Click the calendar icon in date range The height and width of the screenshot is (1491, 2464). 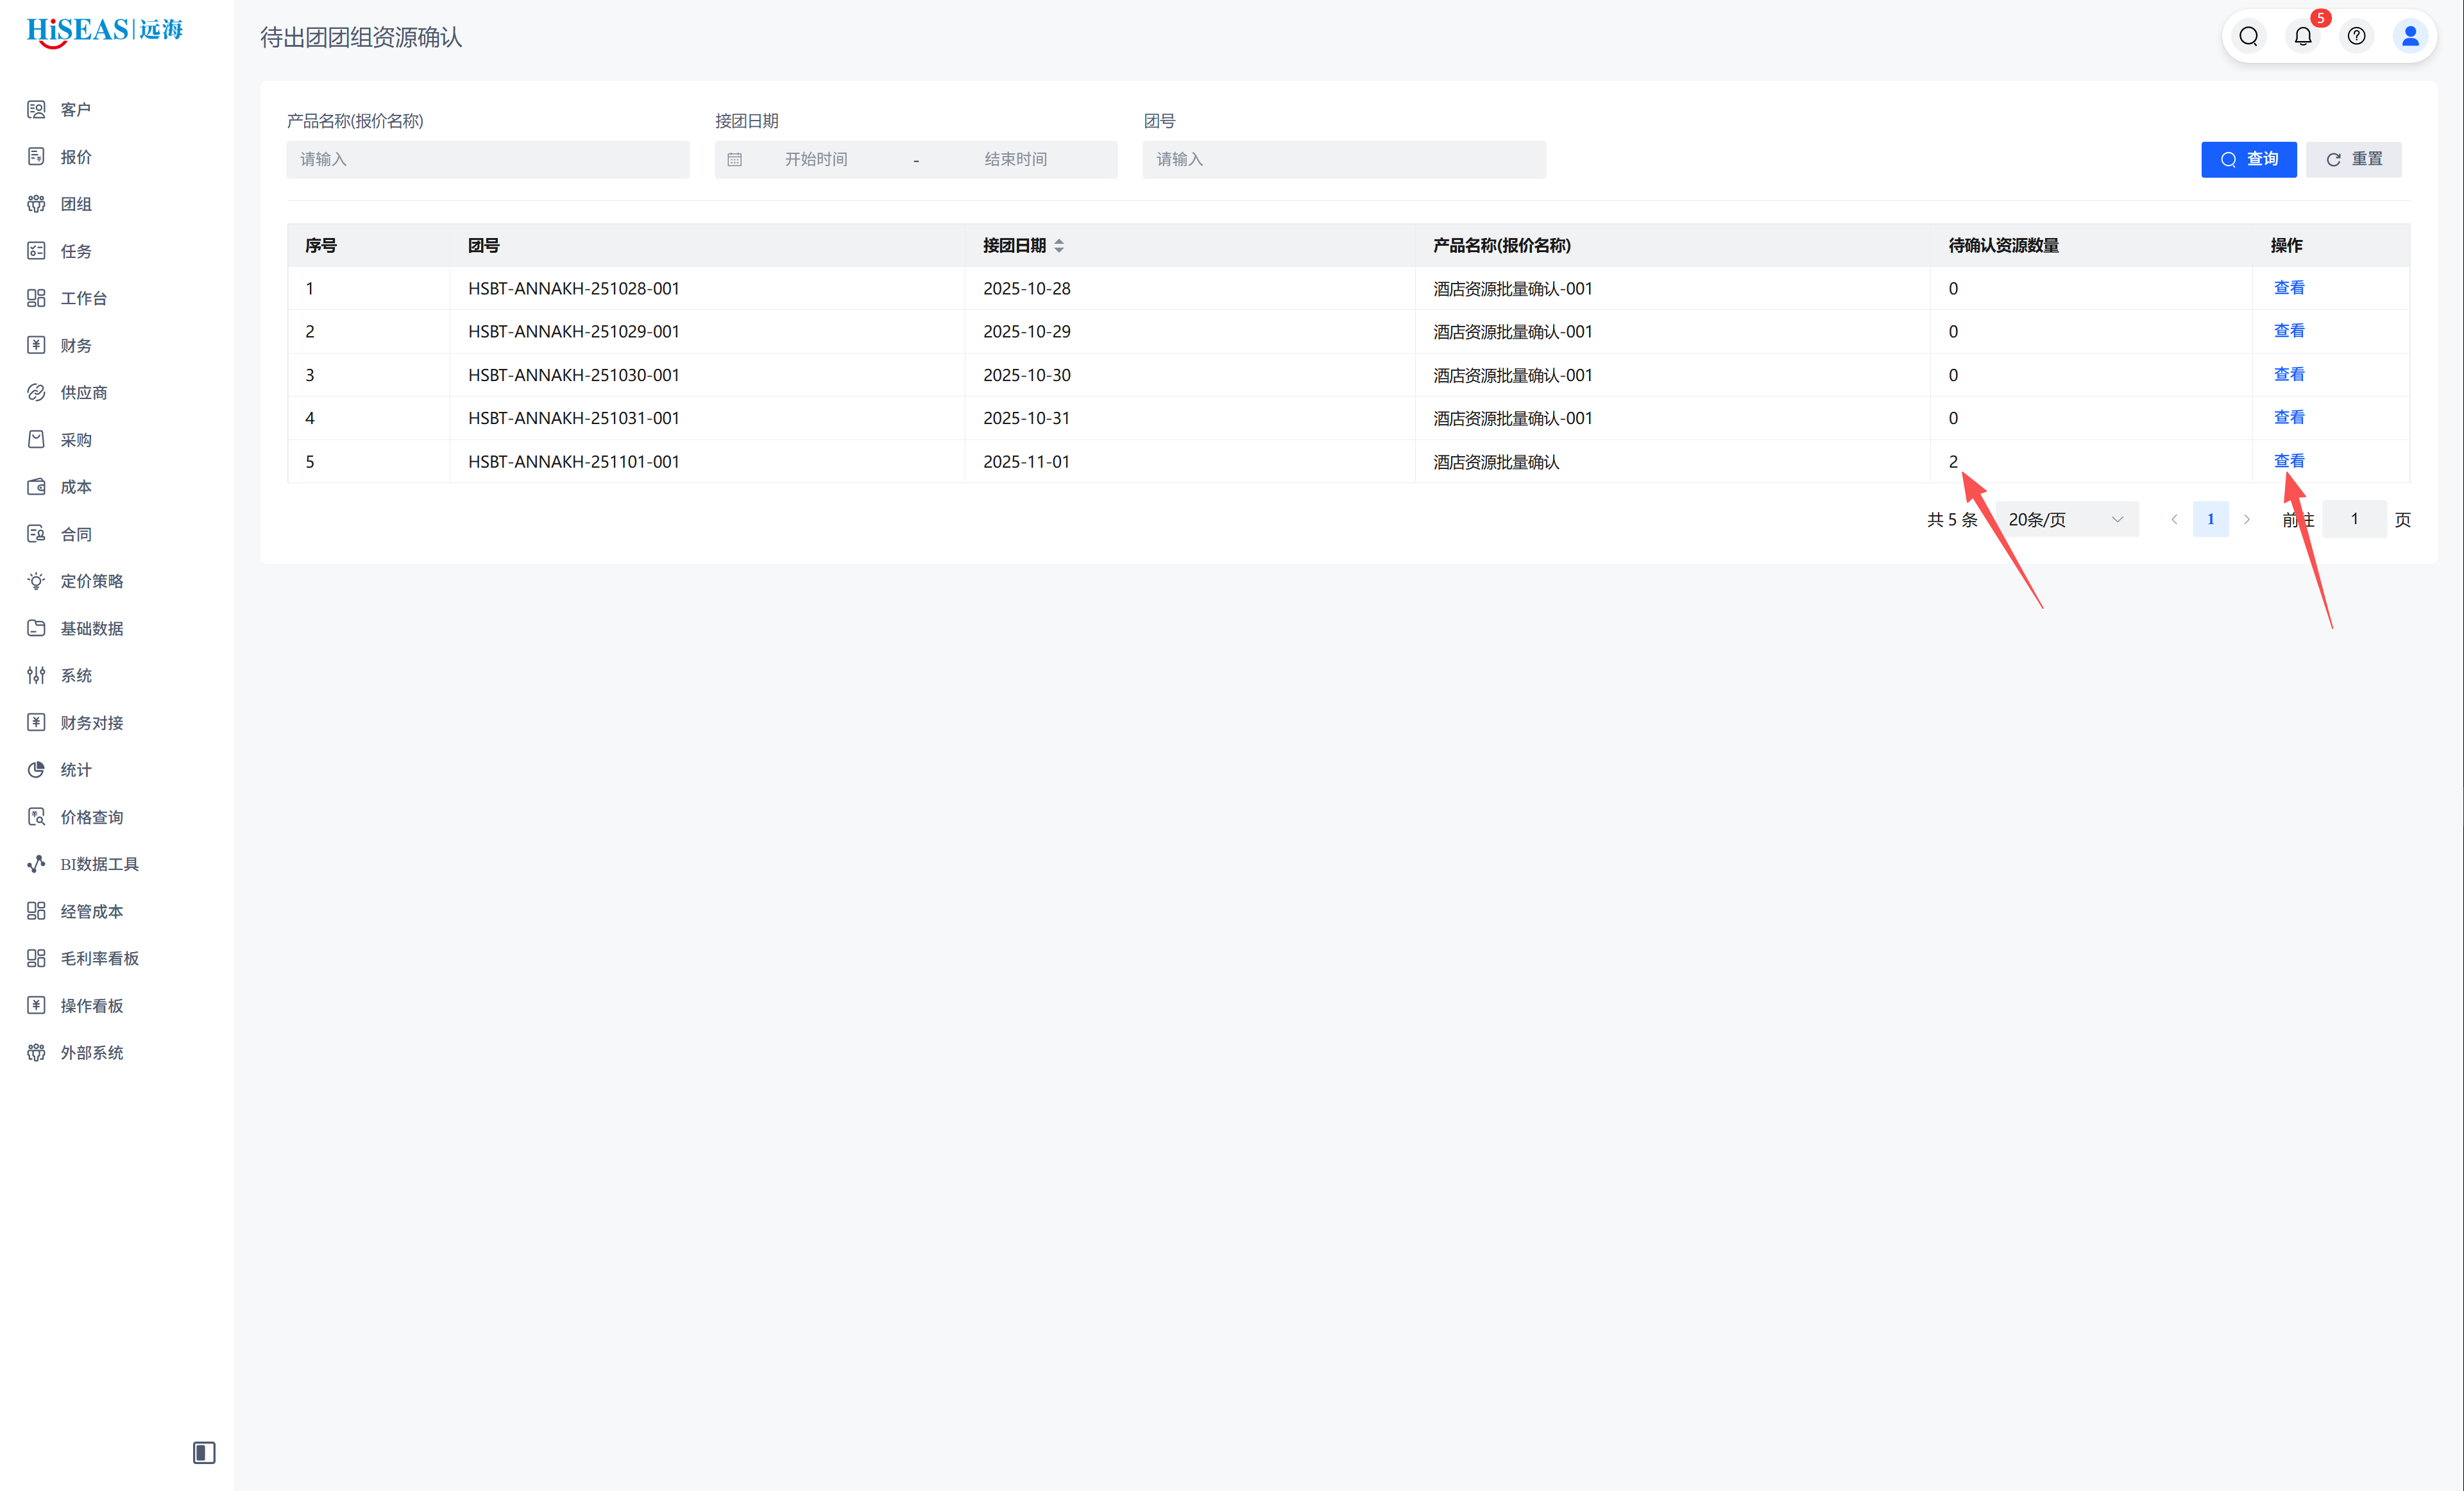click(x=735, y=160)
